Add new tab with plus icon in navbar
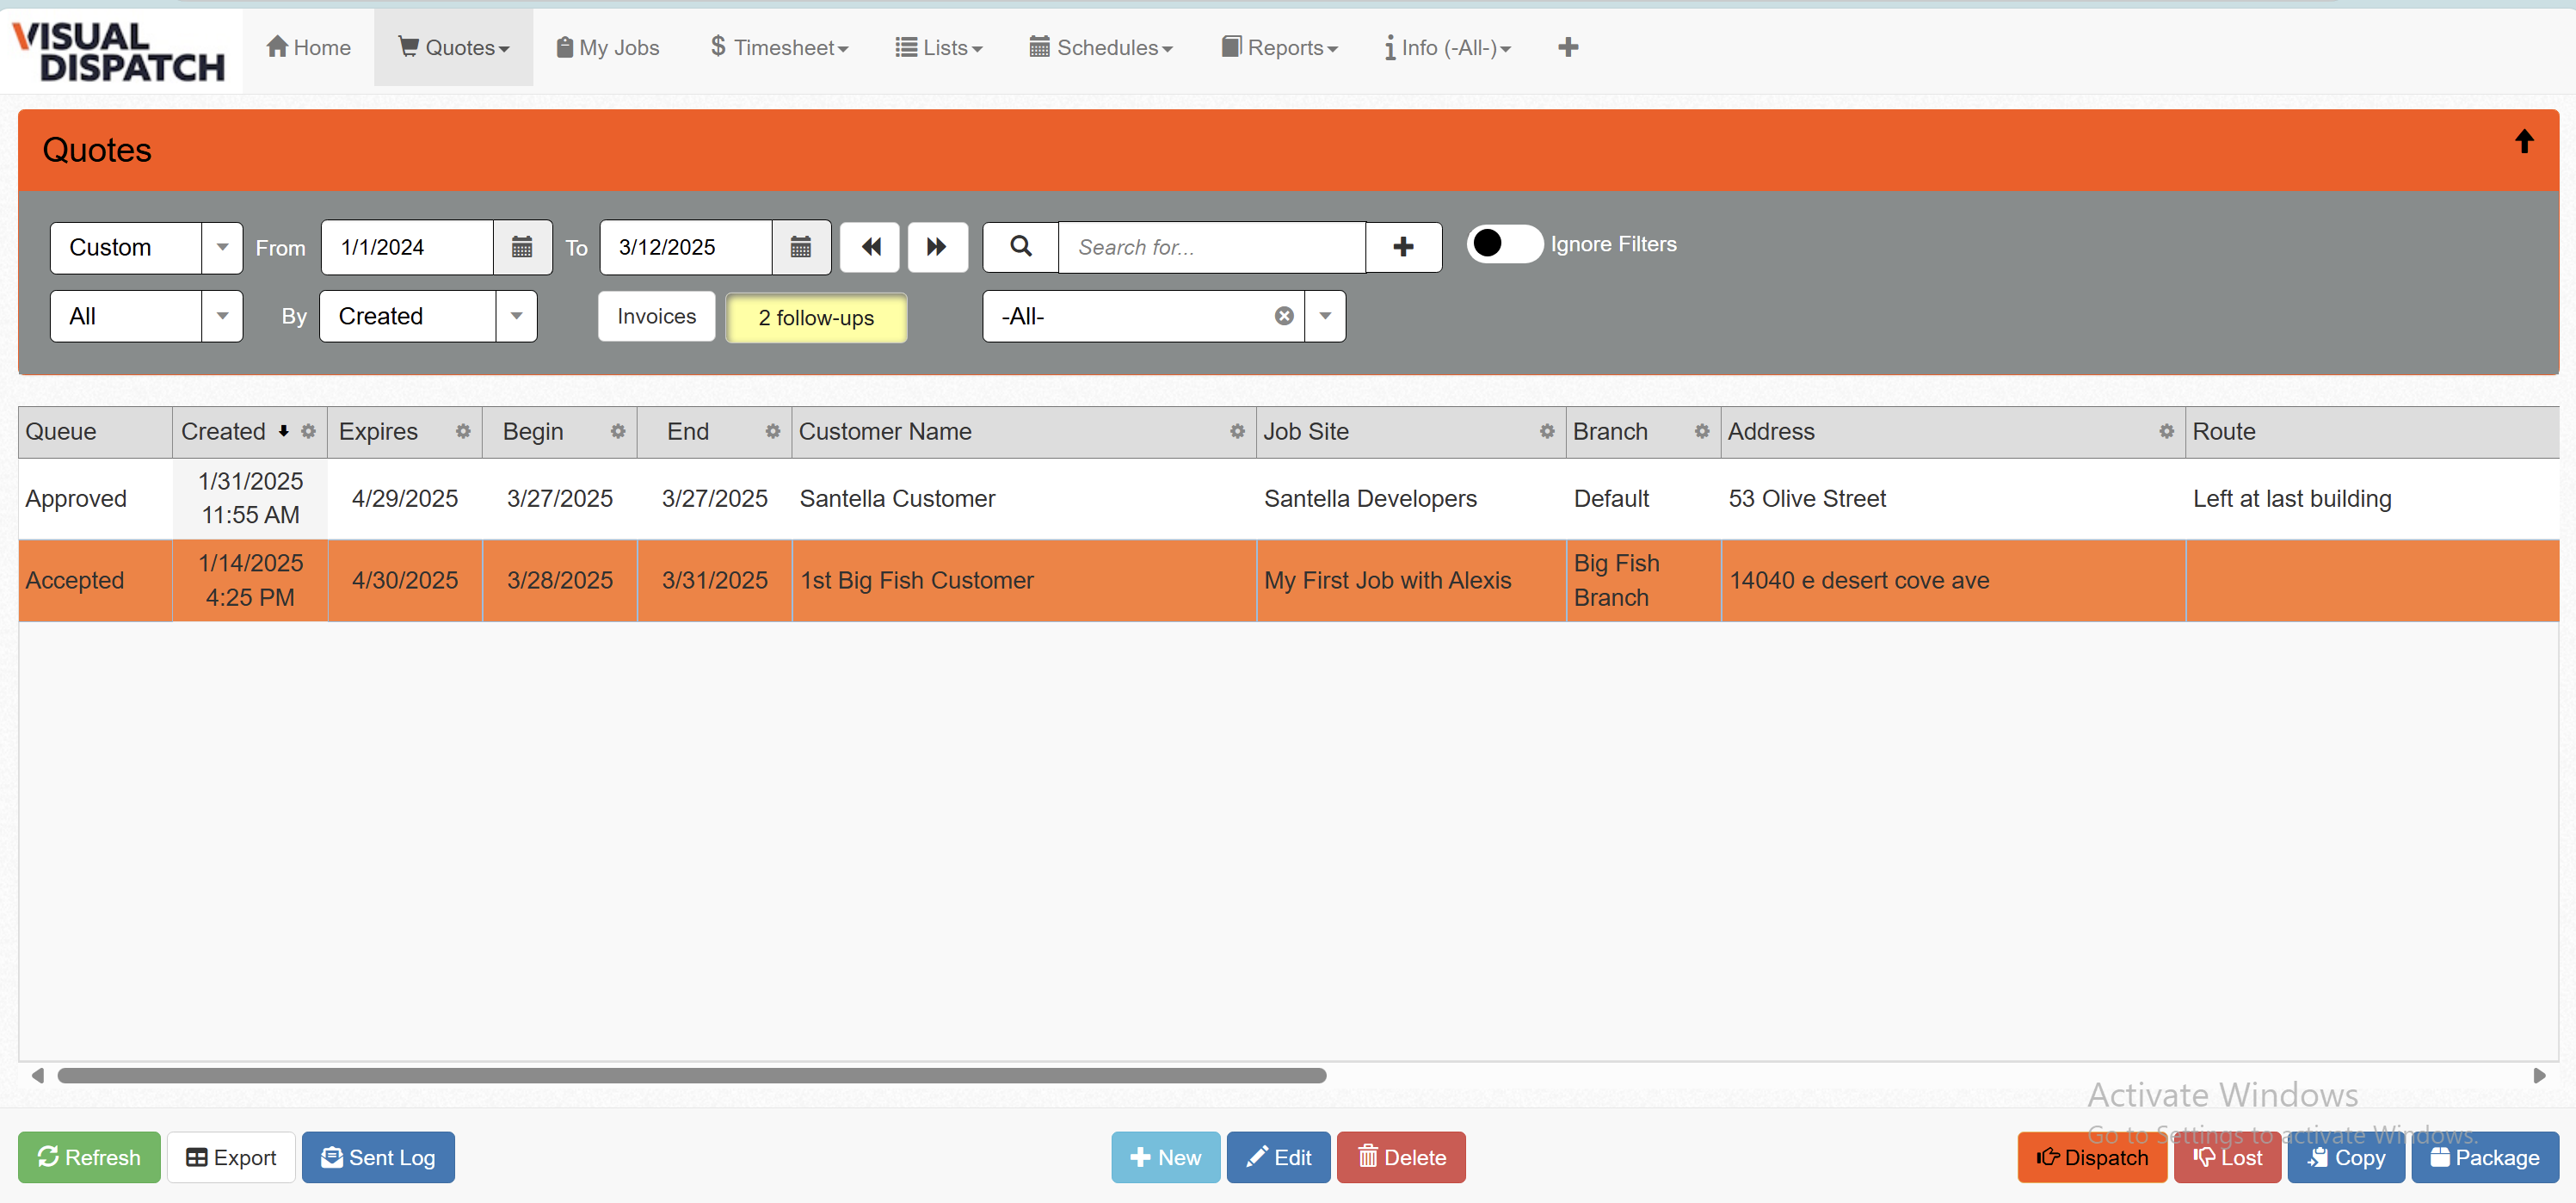The height and width of the screenshot is (1203, 2576). 1568,47
